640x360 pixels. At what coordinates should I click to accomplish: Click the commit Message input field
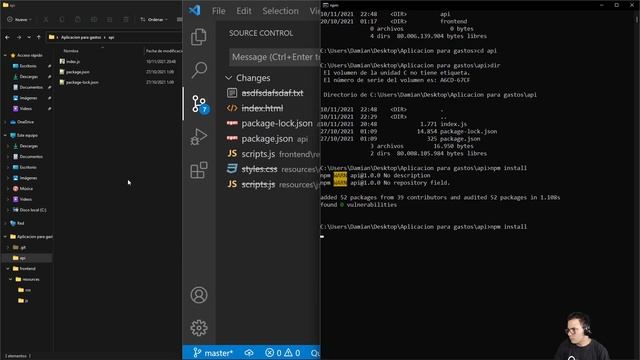[275, 57]
